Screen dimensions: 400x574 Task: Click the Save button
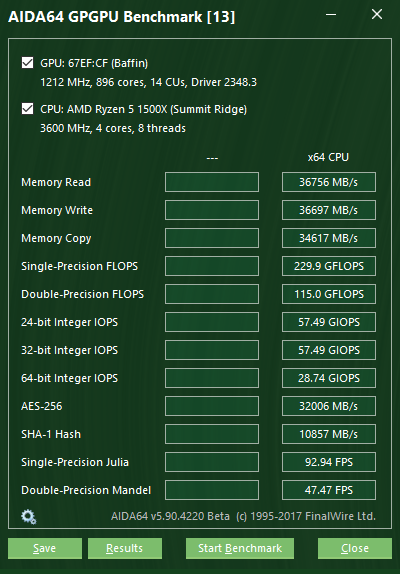45,548
